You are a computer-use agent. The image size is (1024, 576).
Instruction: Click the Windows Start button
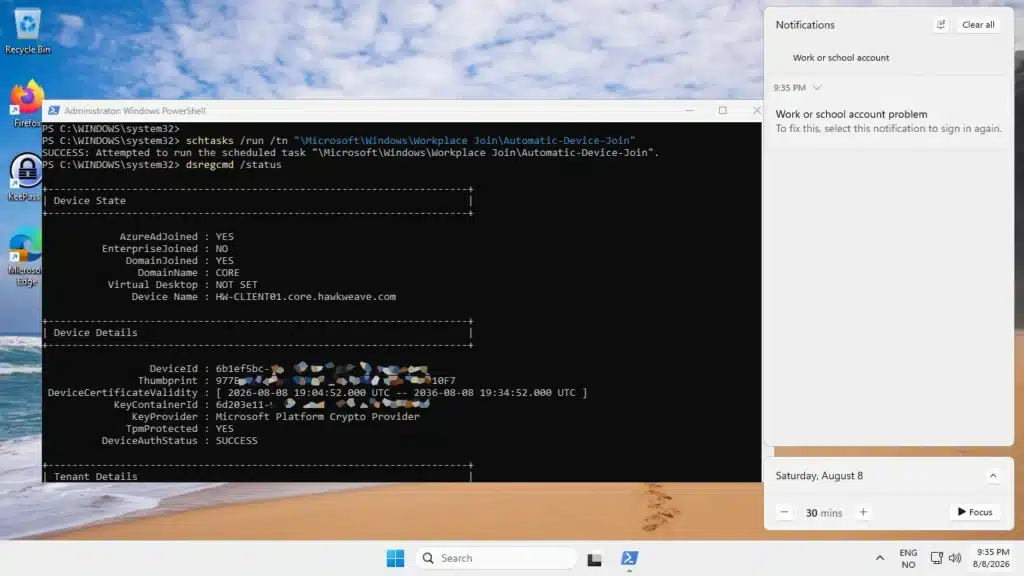click(395, 558)
